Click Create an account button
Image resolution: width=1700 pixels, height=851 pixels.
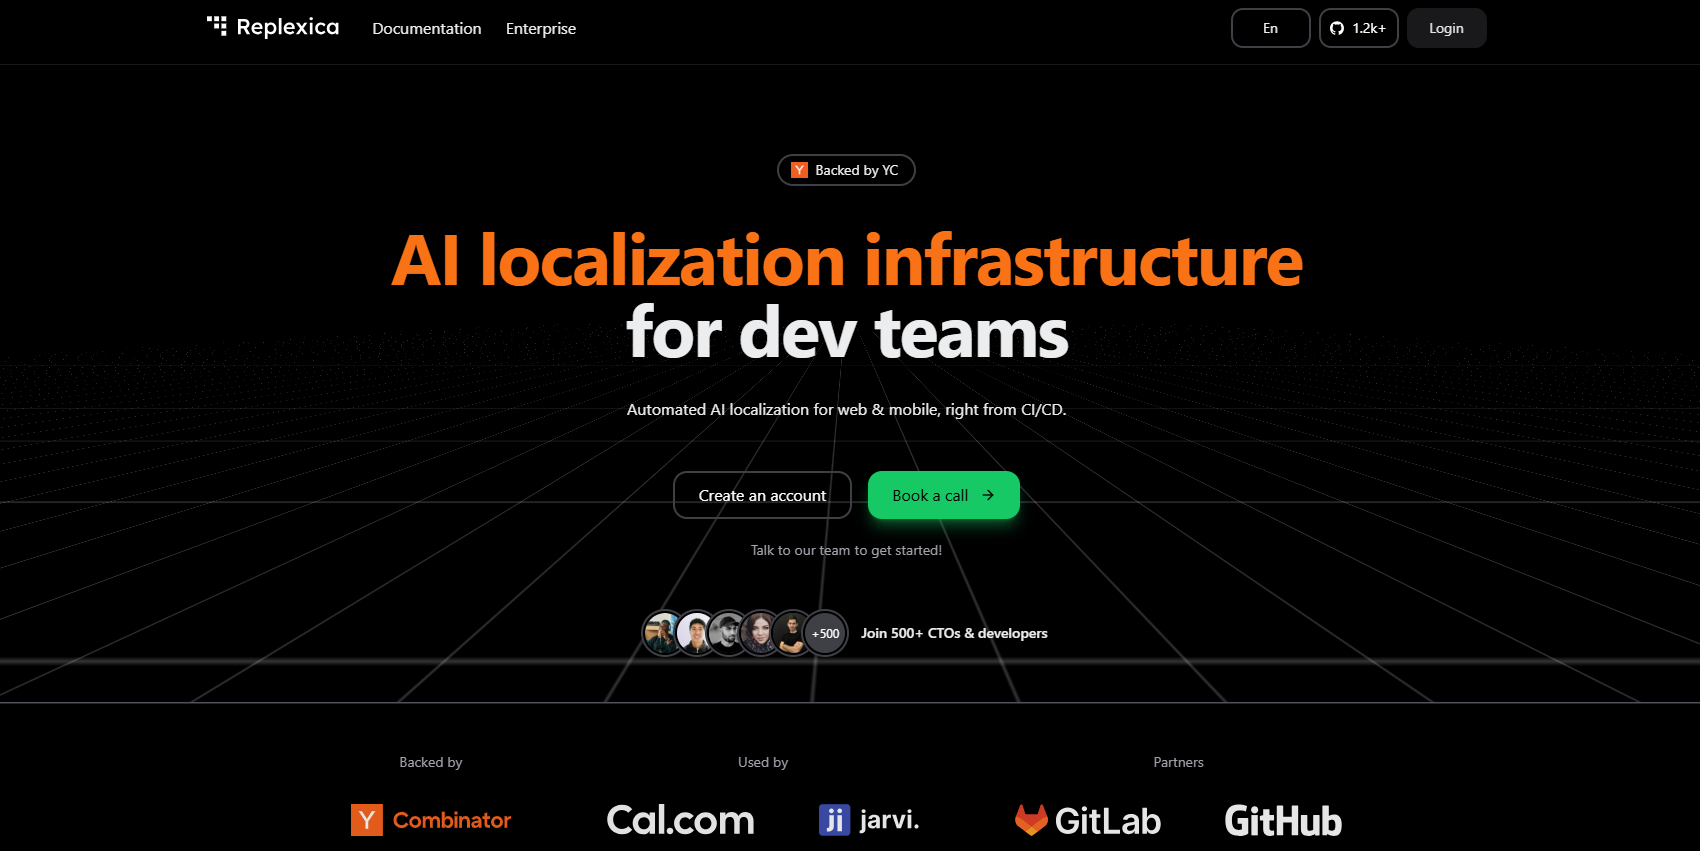(762, 495)
